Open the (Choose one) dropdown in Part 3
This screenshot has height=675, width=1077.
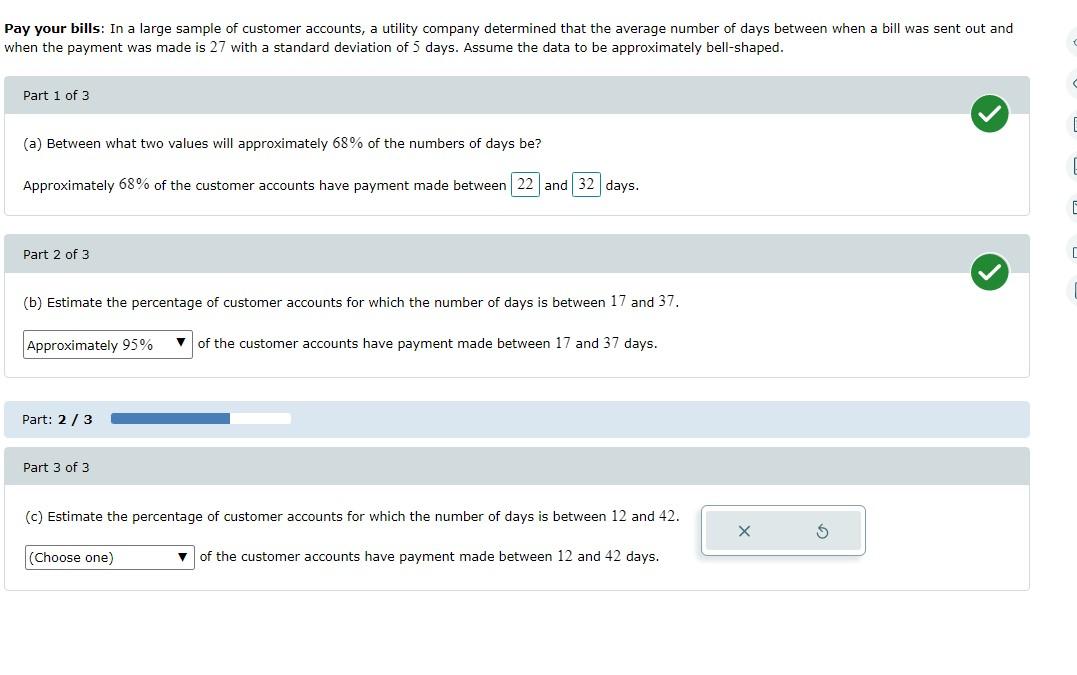click(x=108, y=557)
